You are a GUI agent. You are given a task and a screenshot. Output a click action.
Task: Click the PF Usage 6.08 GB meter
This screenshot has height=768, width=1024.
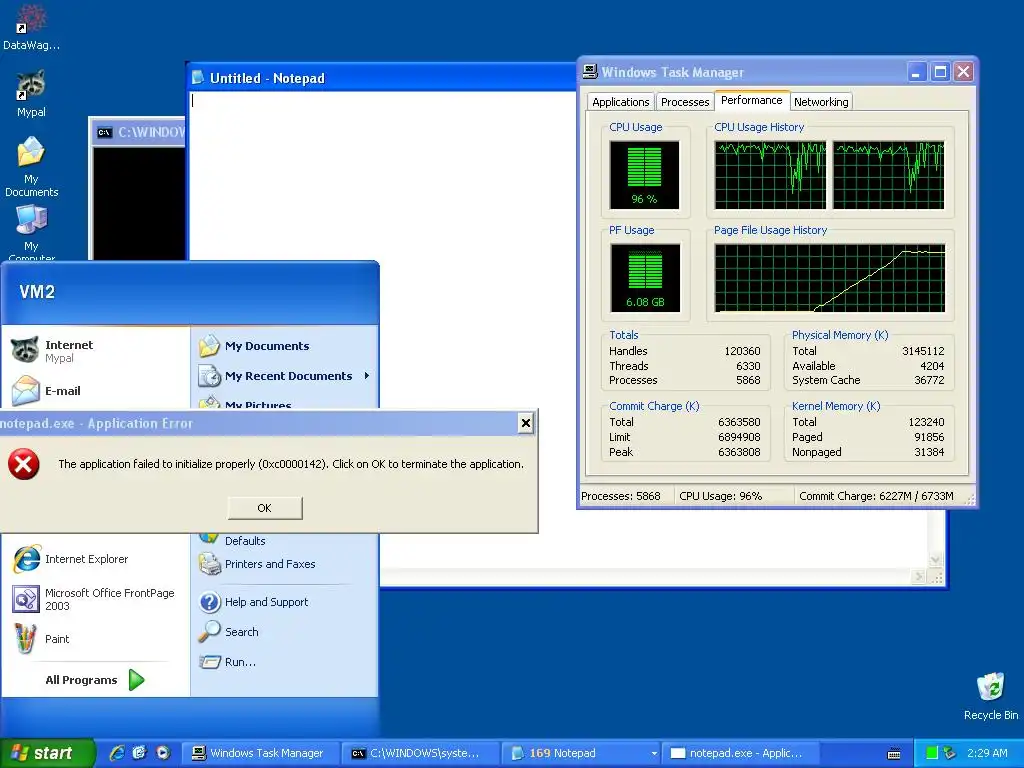tap(645, 278)
